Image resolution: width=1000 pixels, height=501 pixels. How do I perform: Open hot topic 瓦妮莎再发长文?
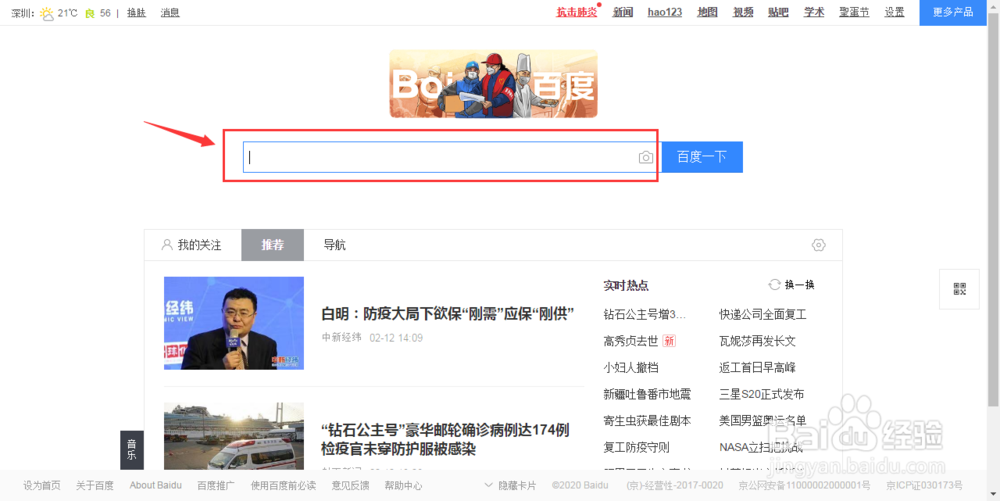tap(758, 341)
